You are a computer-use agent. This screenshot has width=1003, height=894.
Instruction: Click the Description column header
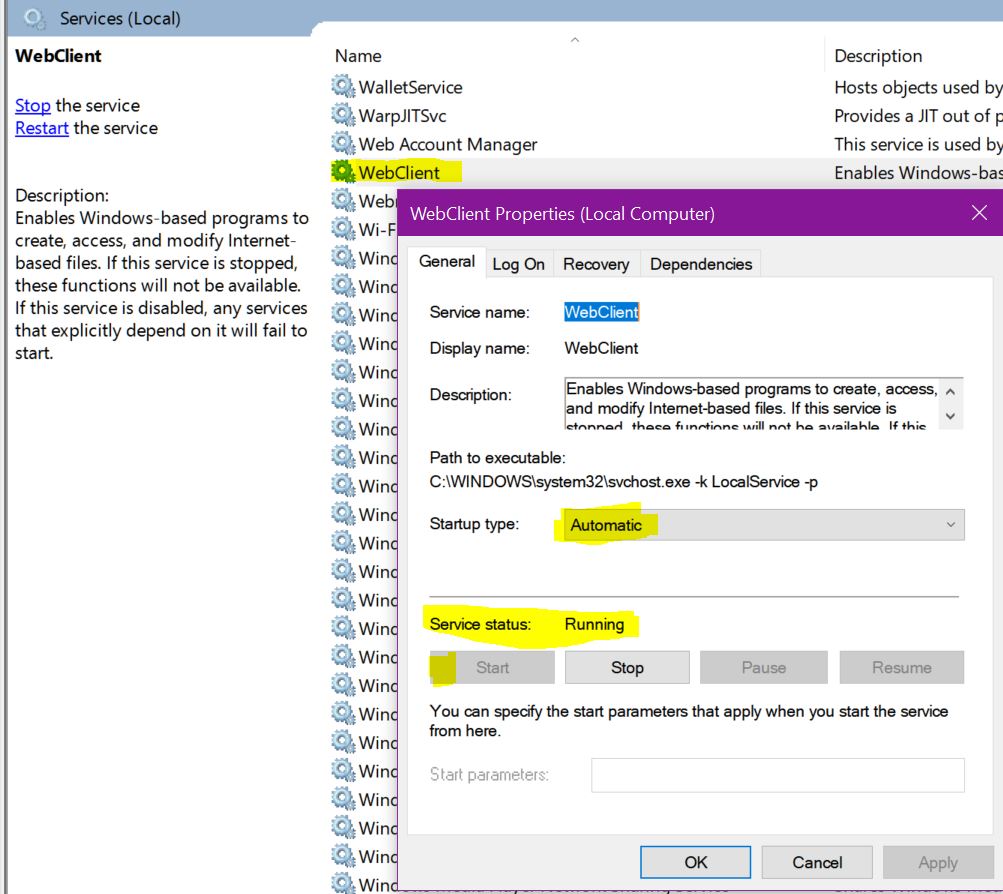[878, 56]
